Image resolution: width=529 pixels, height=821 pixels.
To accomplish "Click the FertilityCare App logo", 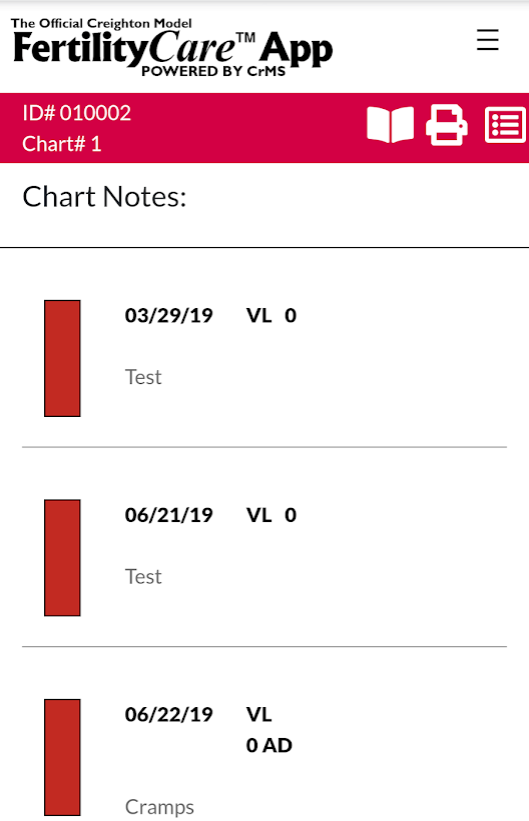I will (x=172, y=48).
